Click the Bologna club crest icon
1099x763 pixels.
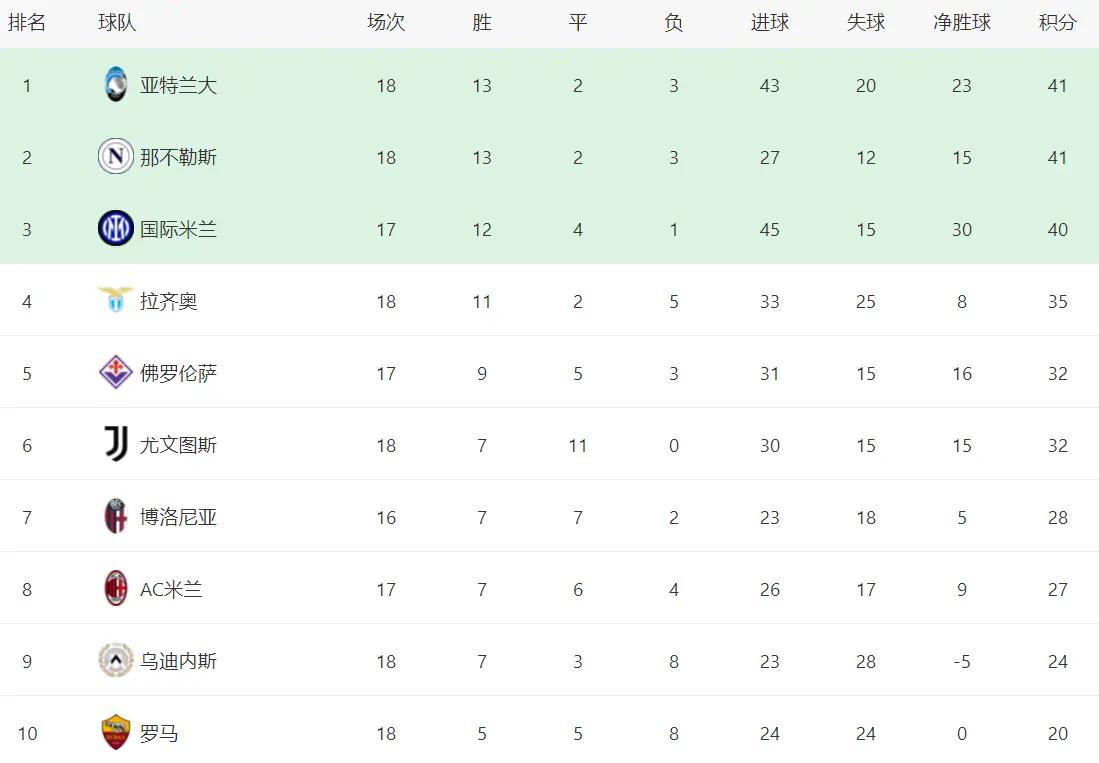click(x=116, y=517)
